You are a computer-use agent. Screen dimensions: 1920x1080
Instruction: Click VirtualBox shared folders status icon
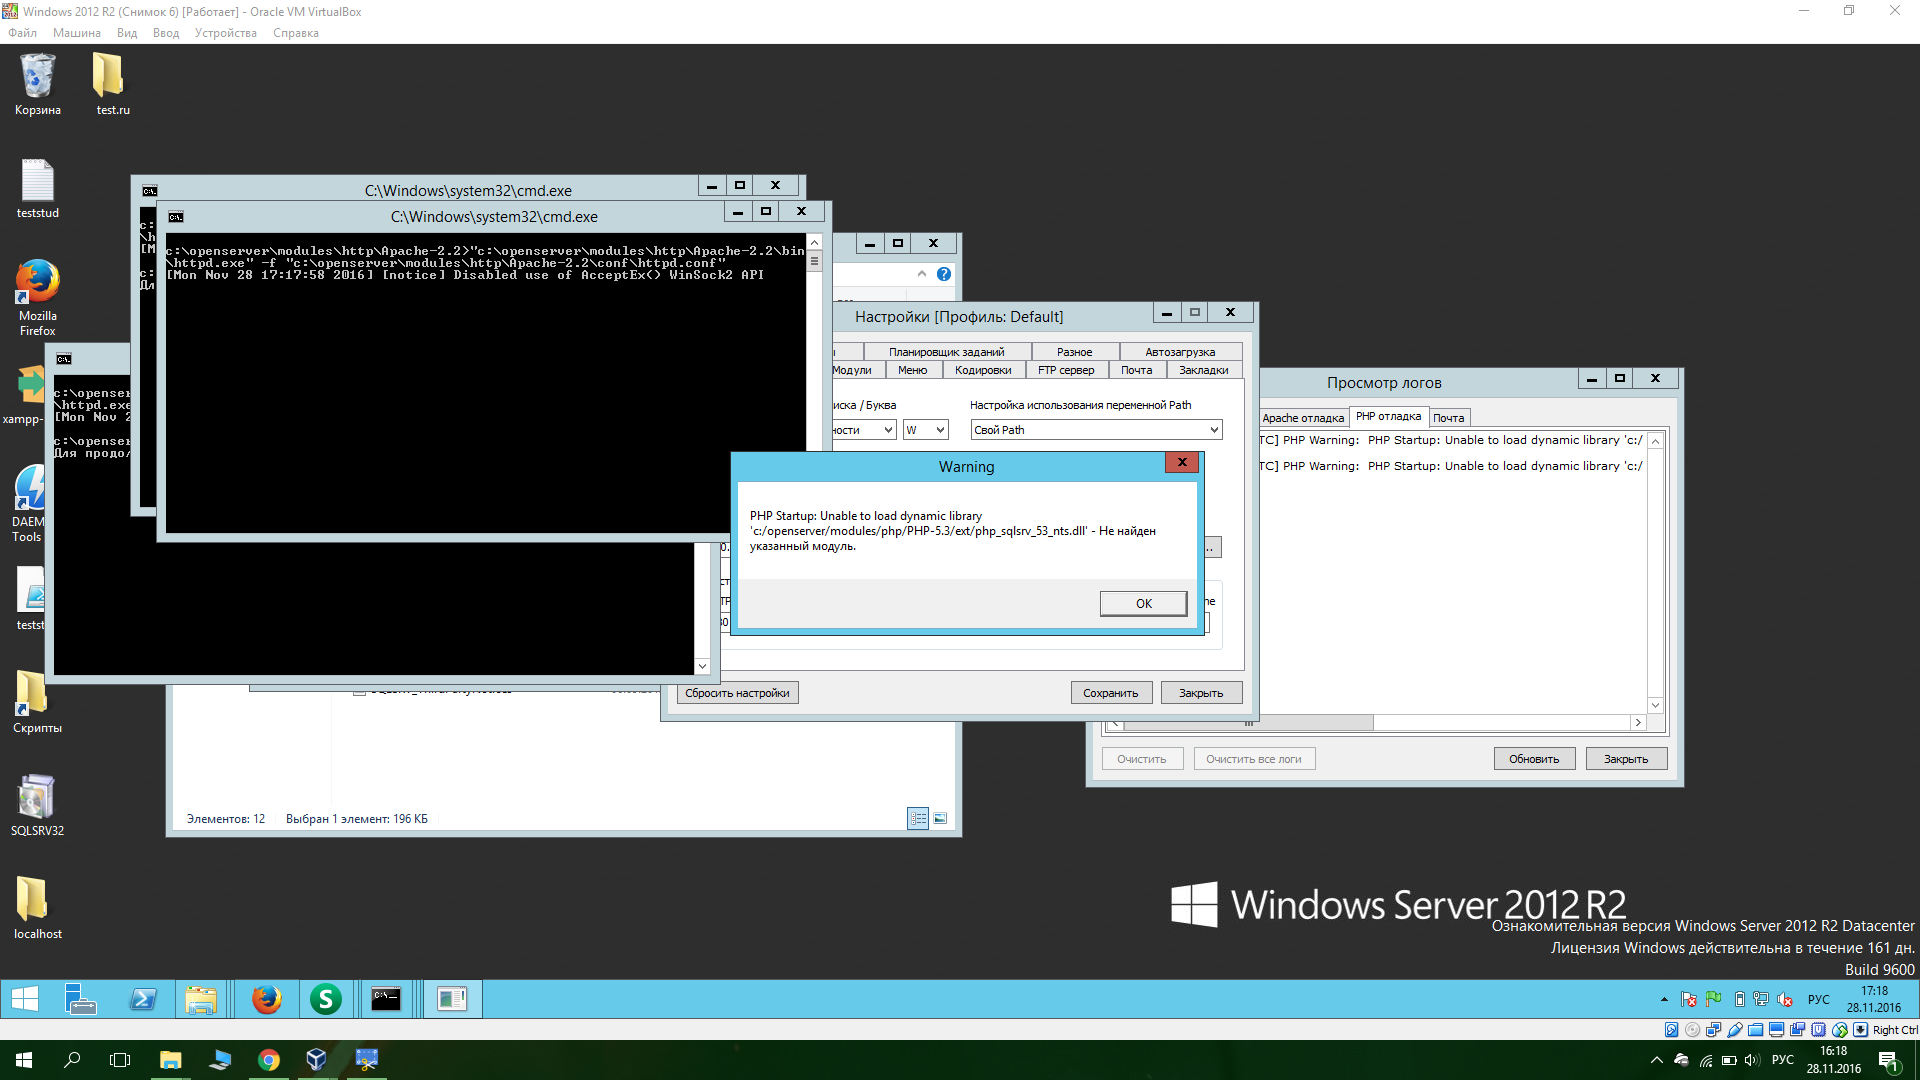click(x=1755, y=1030)
